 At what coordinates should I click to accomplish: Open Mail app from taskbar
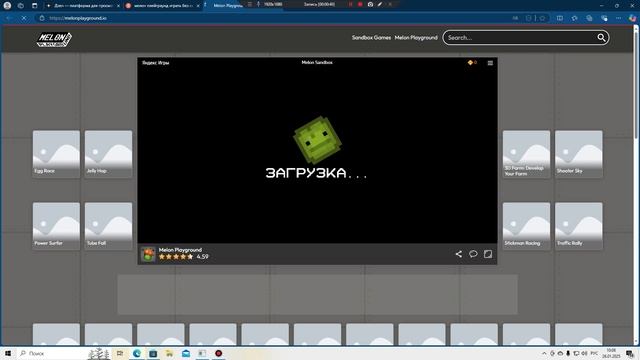186,353
